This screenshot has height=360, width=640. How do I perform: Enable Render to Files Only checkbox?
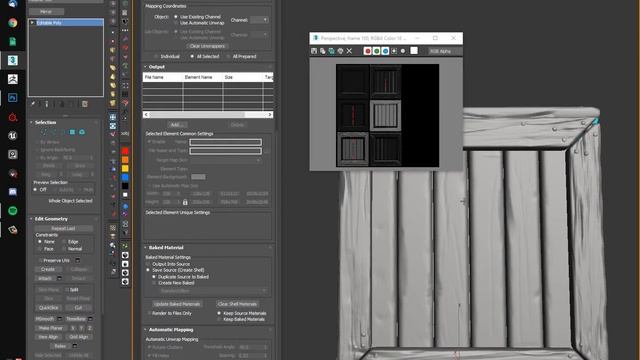point(149,313)
